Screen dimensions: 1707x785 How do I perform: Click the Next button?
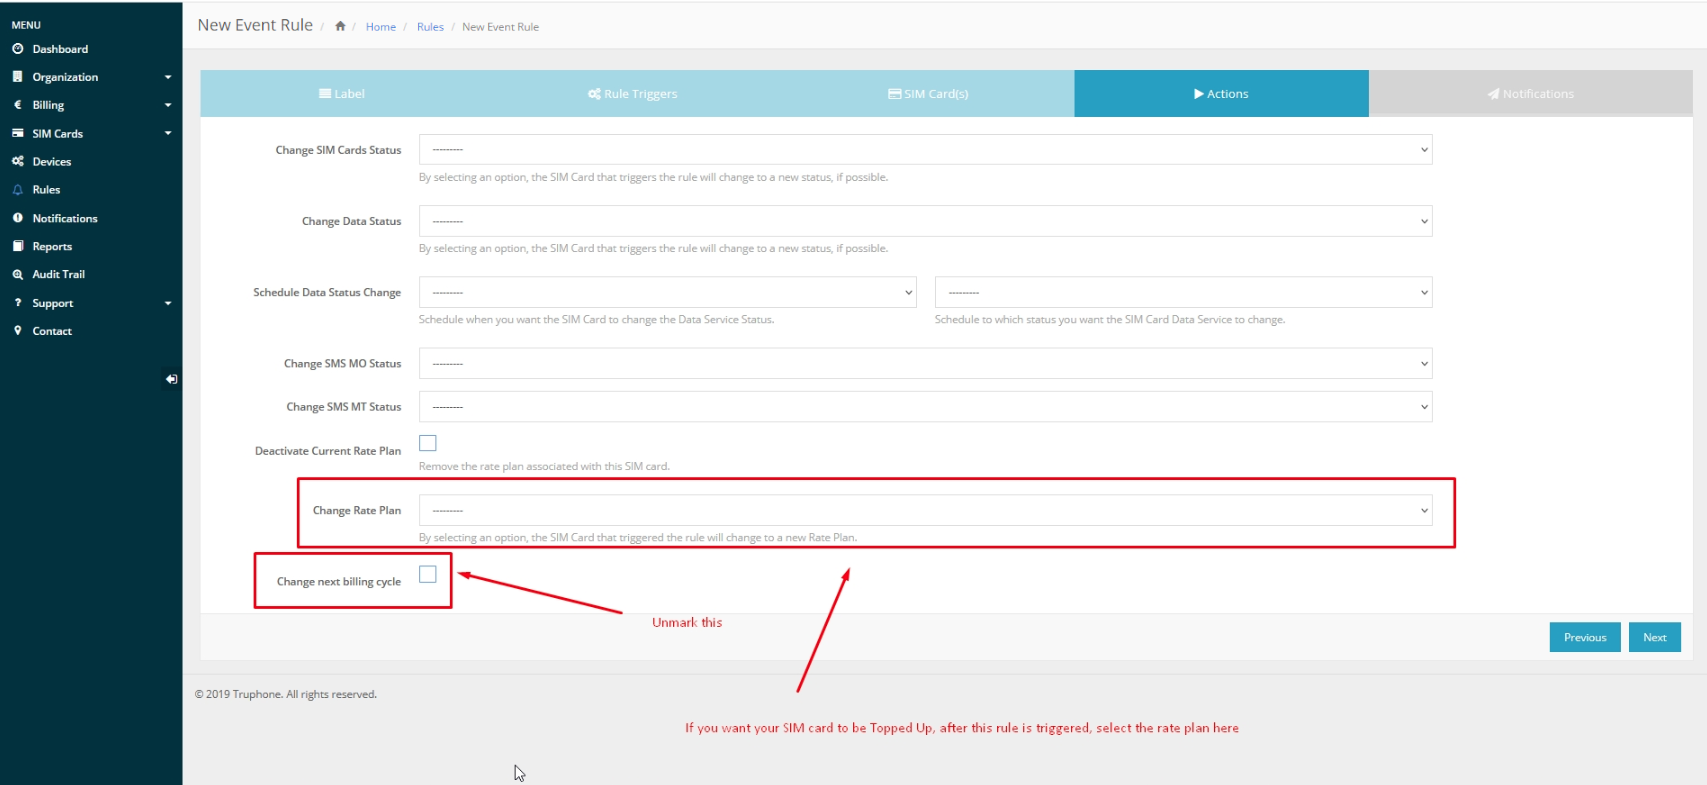tap(1654, 637)
